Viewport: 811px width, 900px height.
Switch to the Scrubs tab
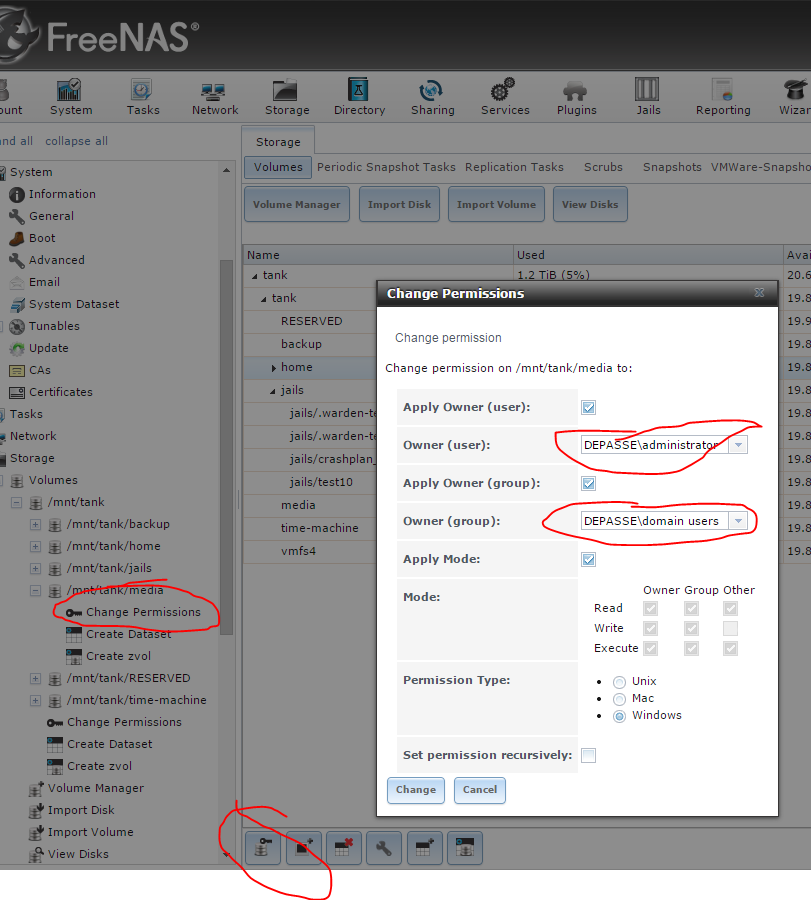603,167
